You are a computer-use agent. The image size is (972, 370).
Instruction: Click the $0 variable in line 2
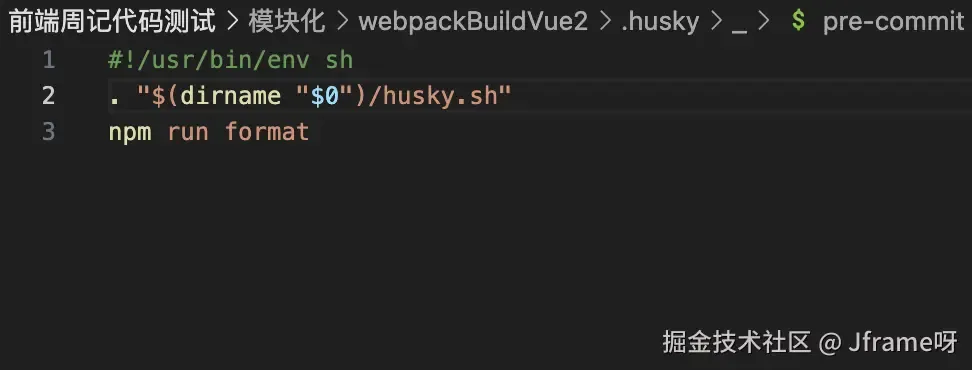point(325,97)
